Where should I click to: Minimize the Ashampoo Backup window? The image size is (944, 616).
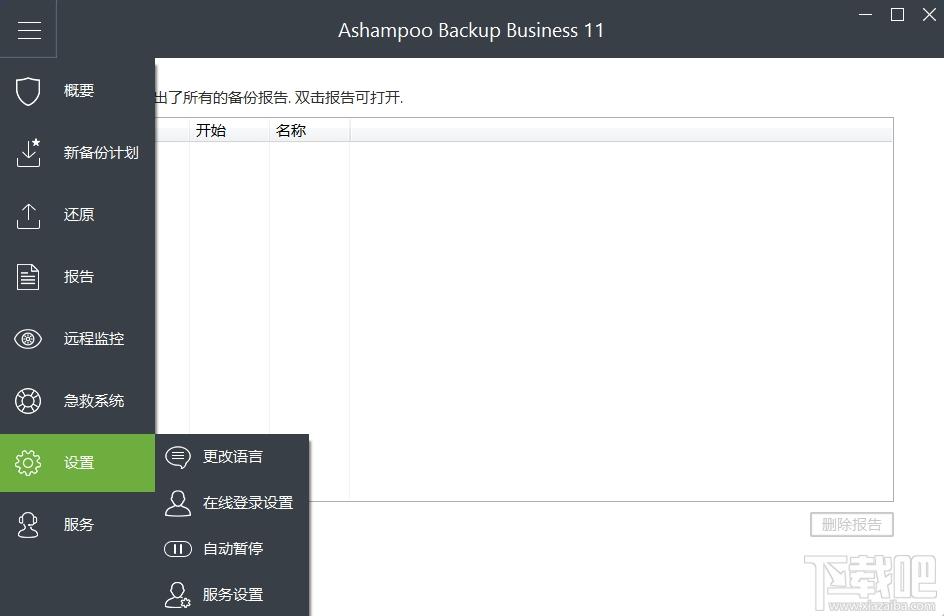tap(865, 14)
